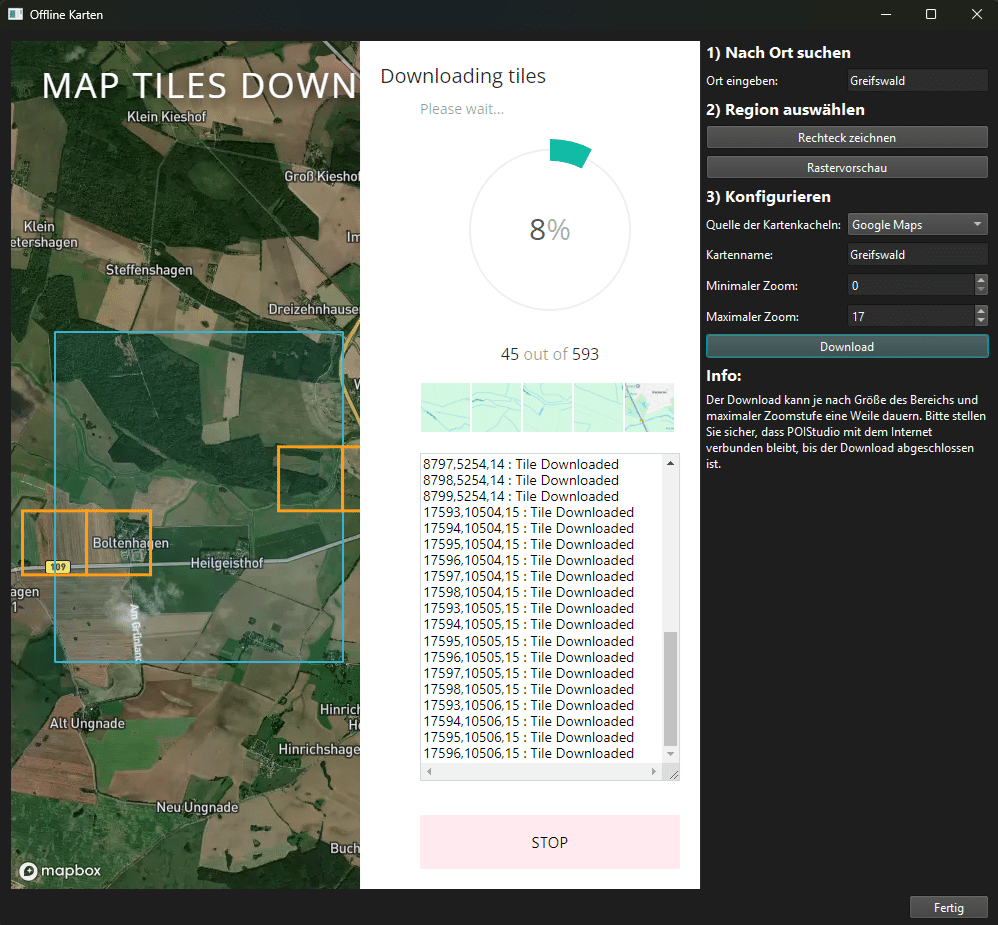This screenshot has width=998, height=925.
Task: Click the Mapbox logo on the map
Action: [x=61, y=870]
